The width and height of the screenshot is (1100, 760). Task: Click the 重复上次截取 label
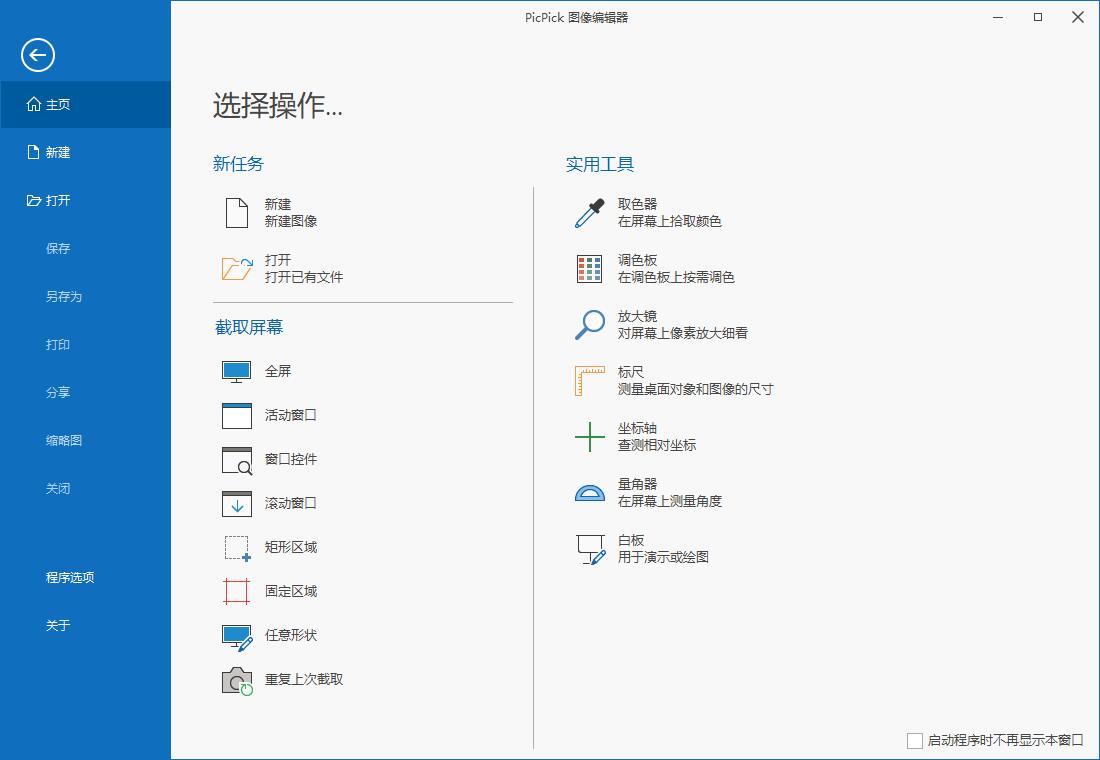point(304,679)
